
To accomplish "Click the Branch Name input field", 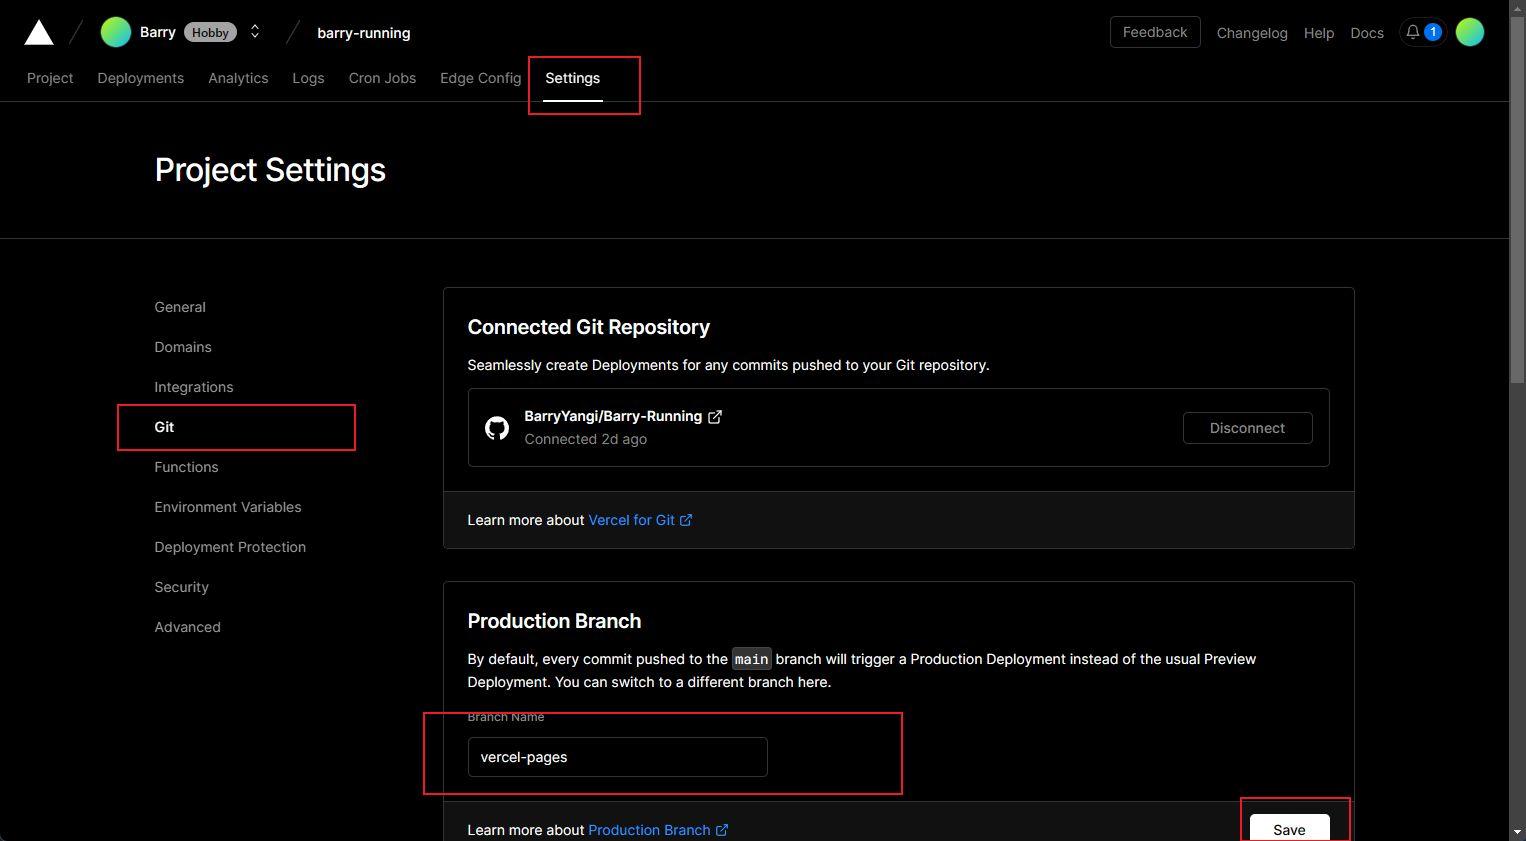I will [617, 757].
